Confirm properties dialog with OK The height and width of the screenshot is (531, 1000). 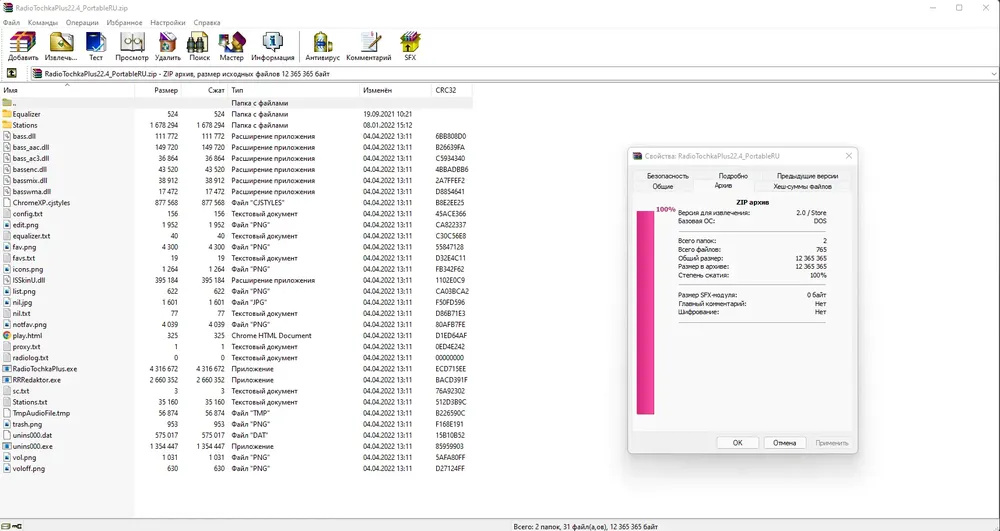click(x=737, y=443)
